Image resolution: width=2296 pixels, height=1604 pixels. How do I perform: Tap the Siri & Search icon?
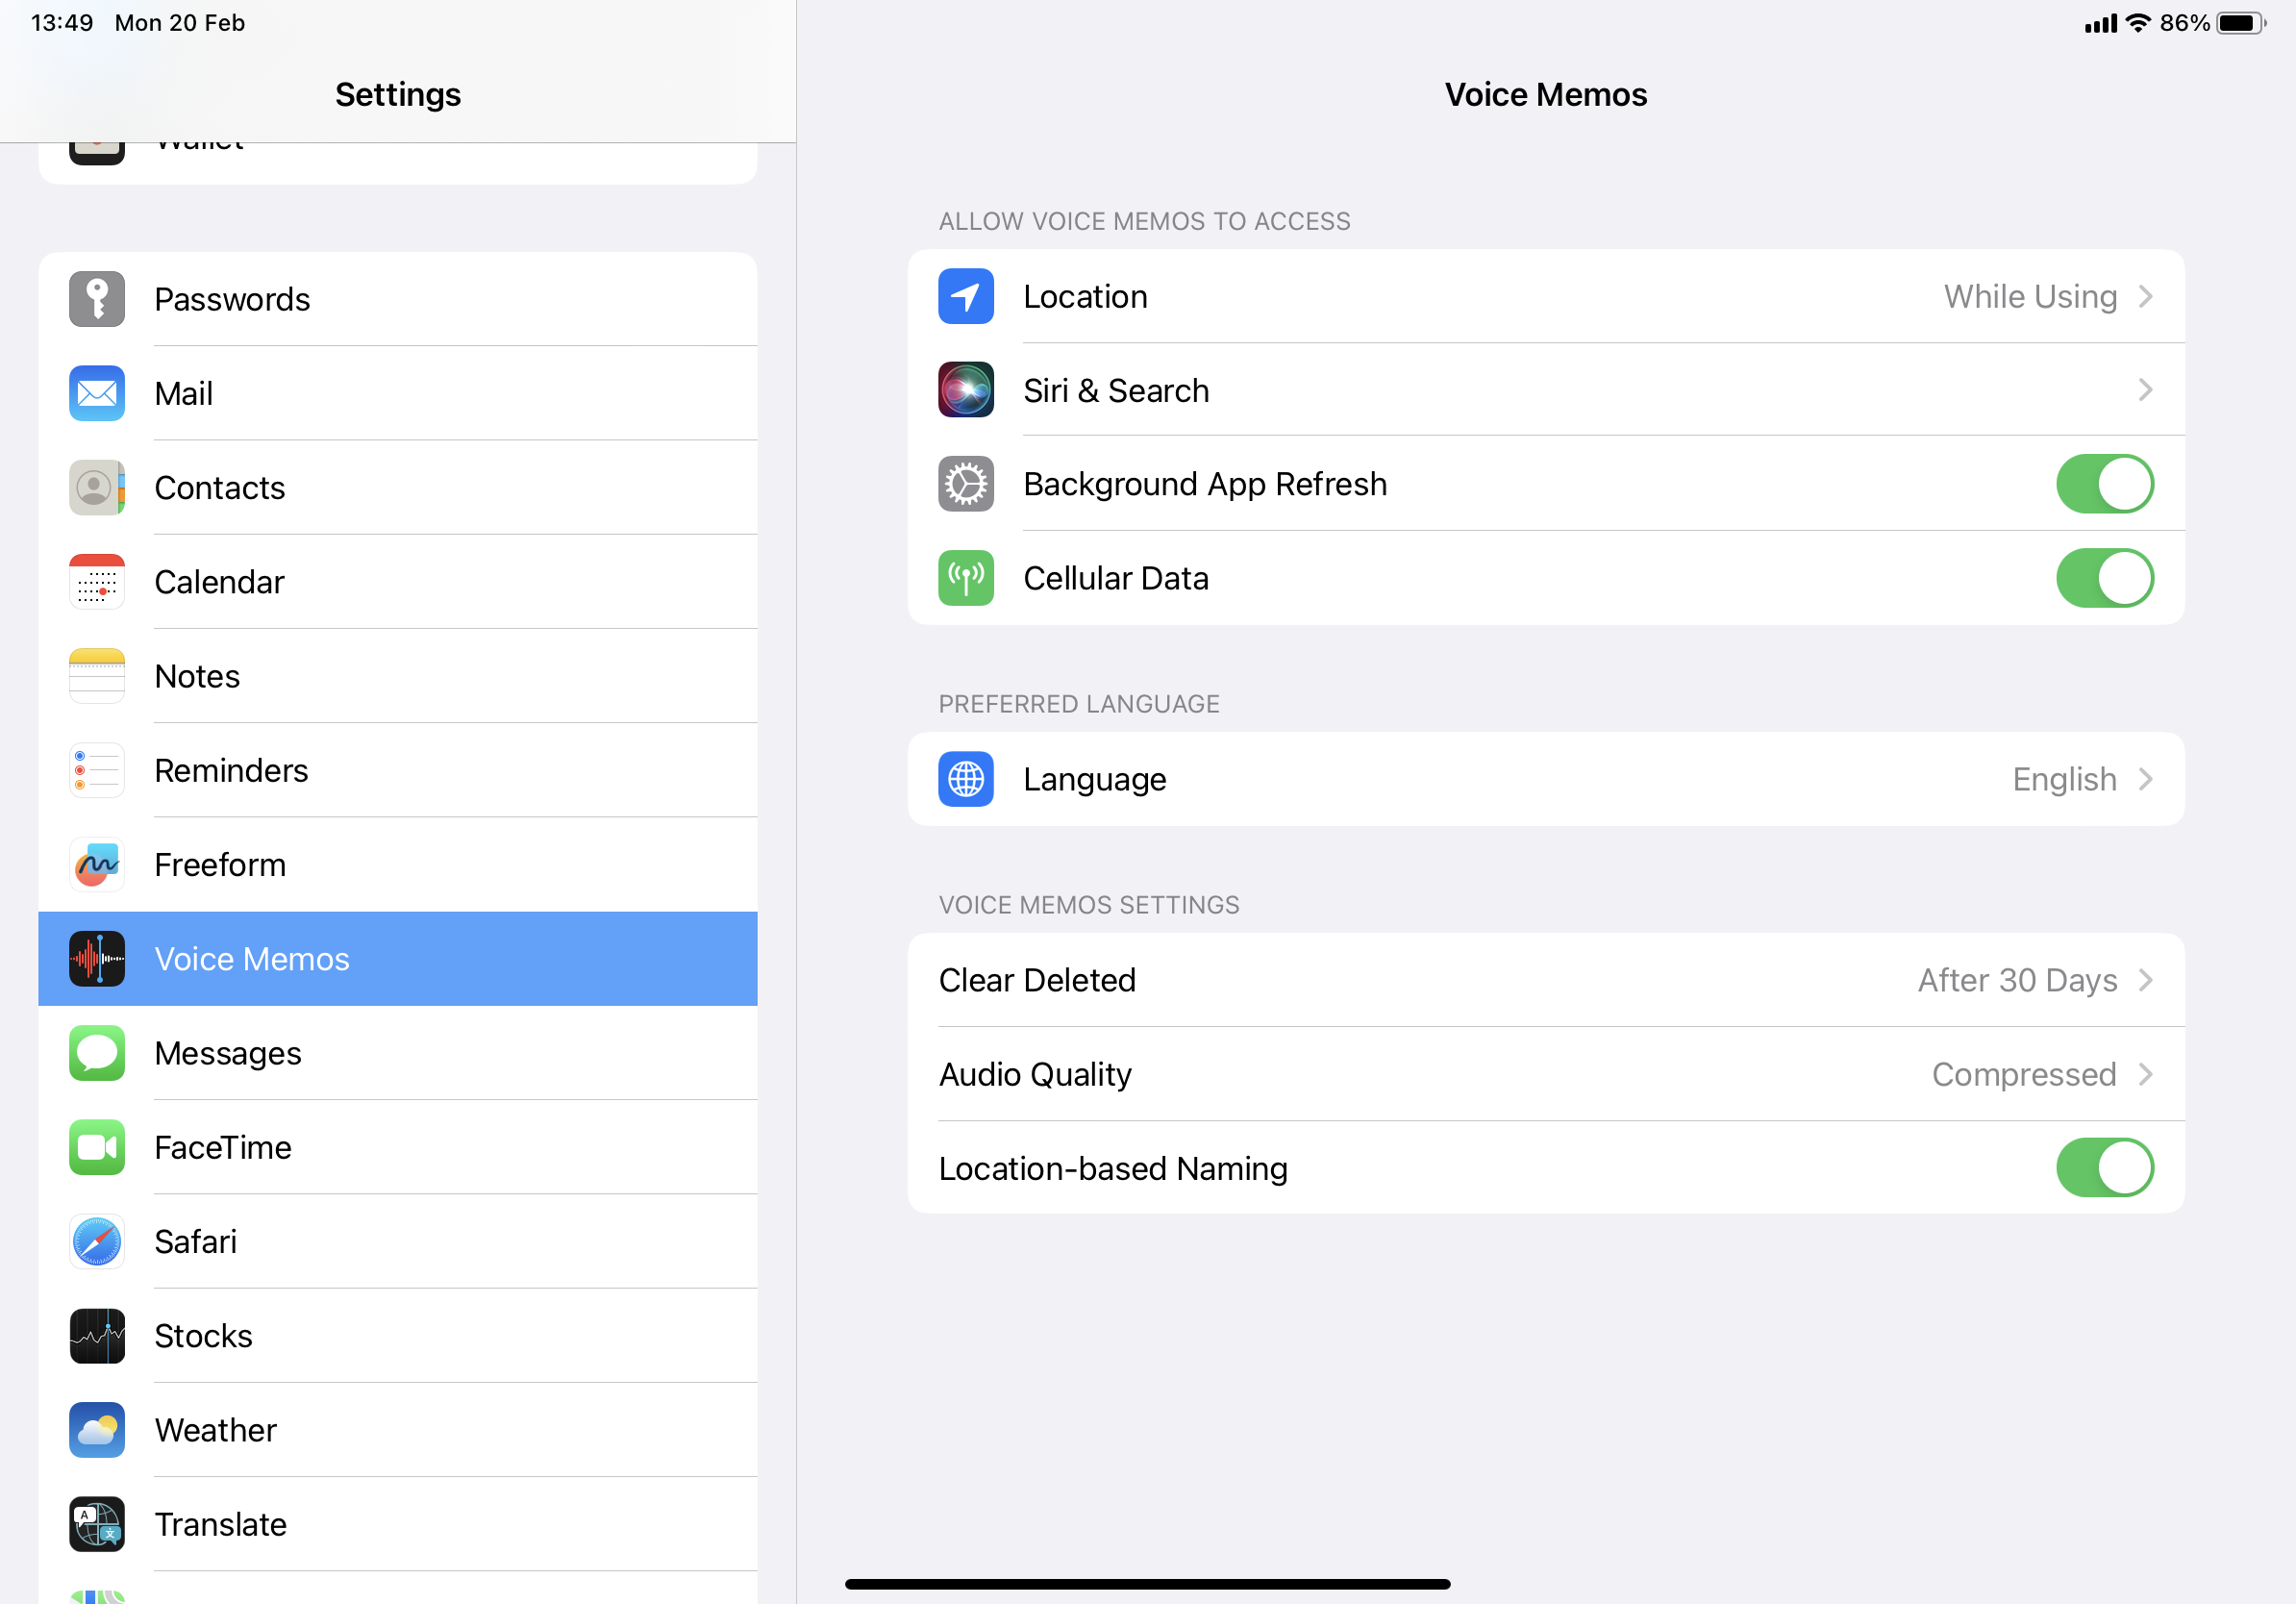coord(965,390)
